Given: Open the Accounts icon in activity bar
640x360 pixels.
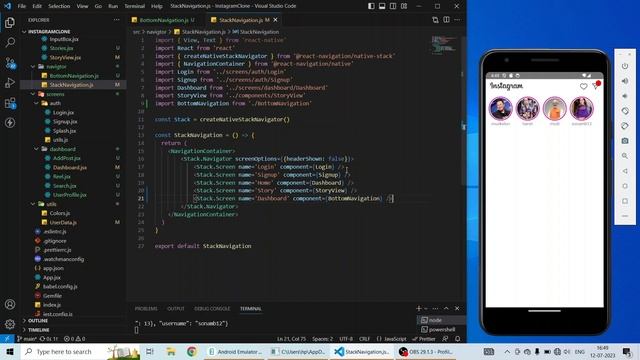Looking at the screenshot, I should point(10,304).
